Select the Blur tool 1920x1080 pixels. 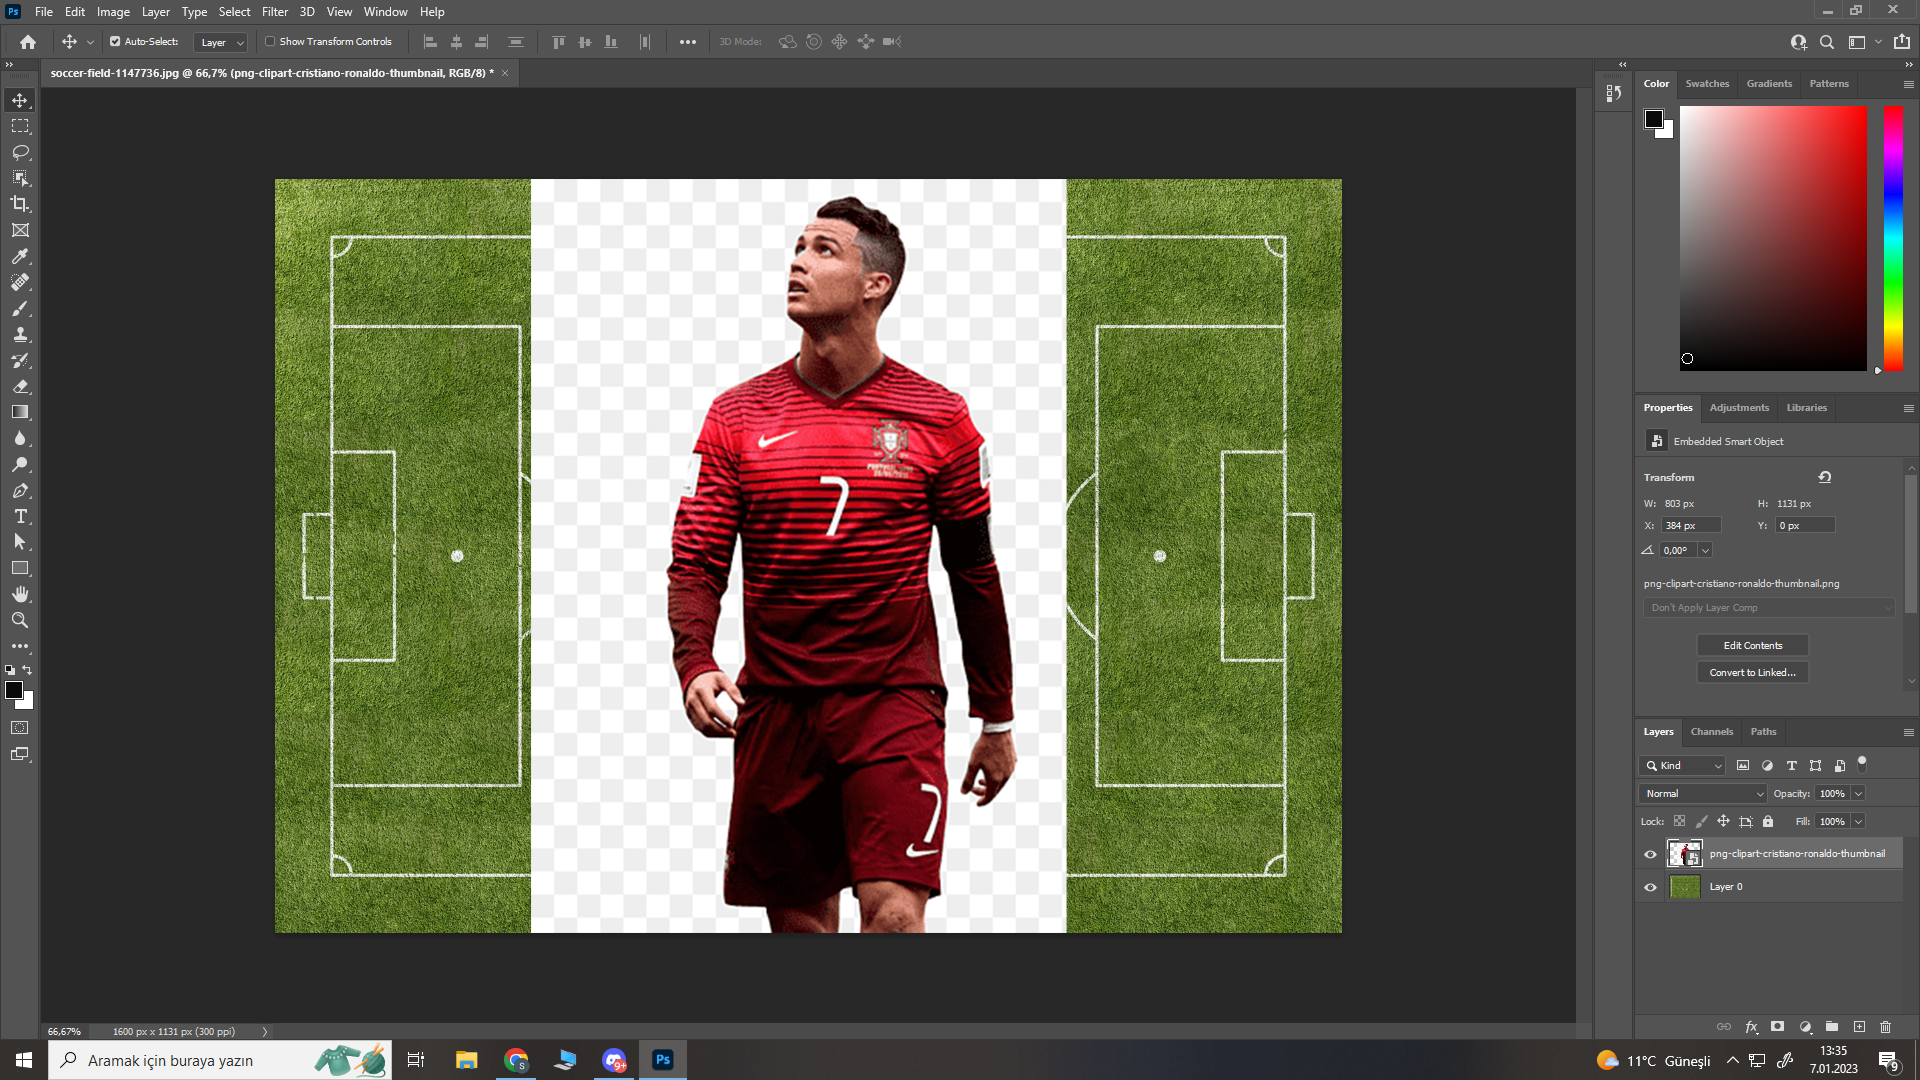(20, 438)
